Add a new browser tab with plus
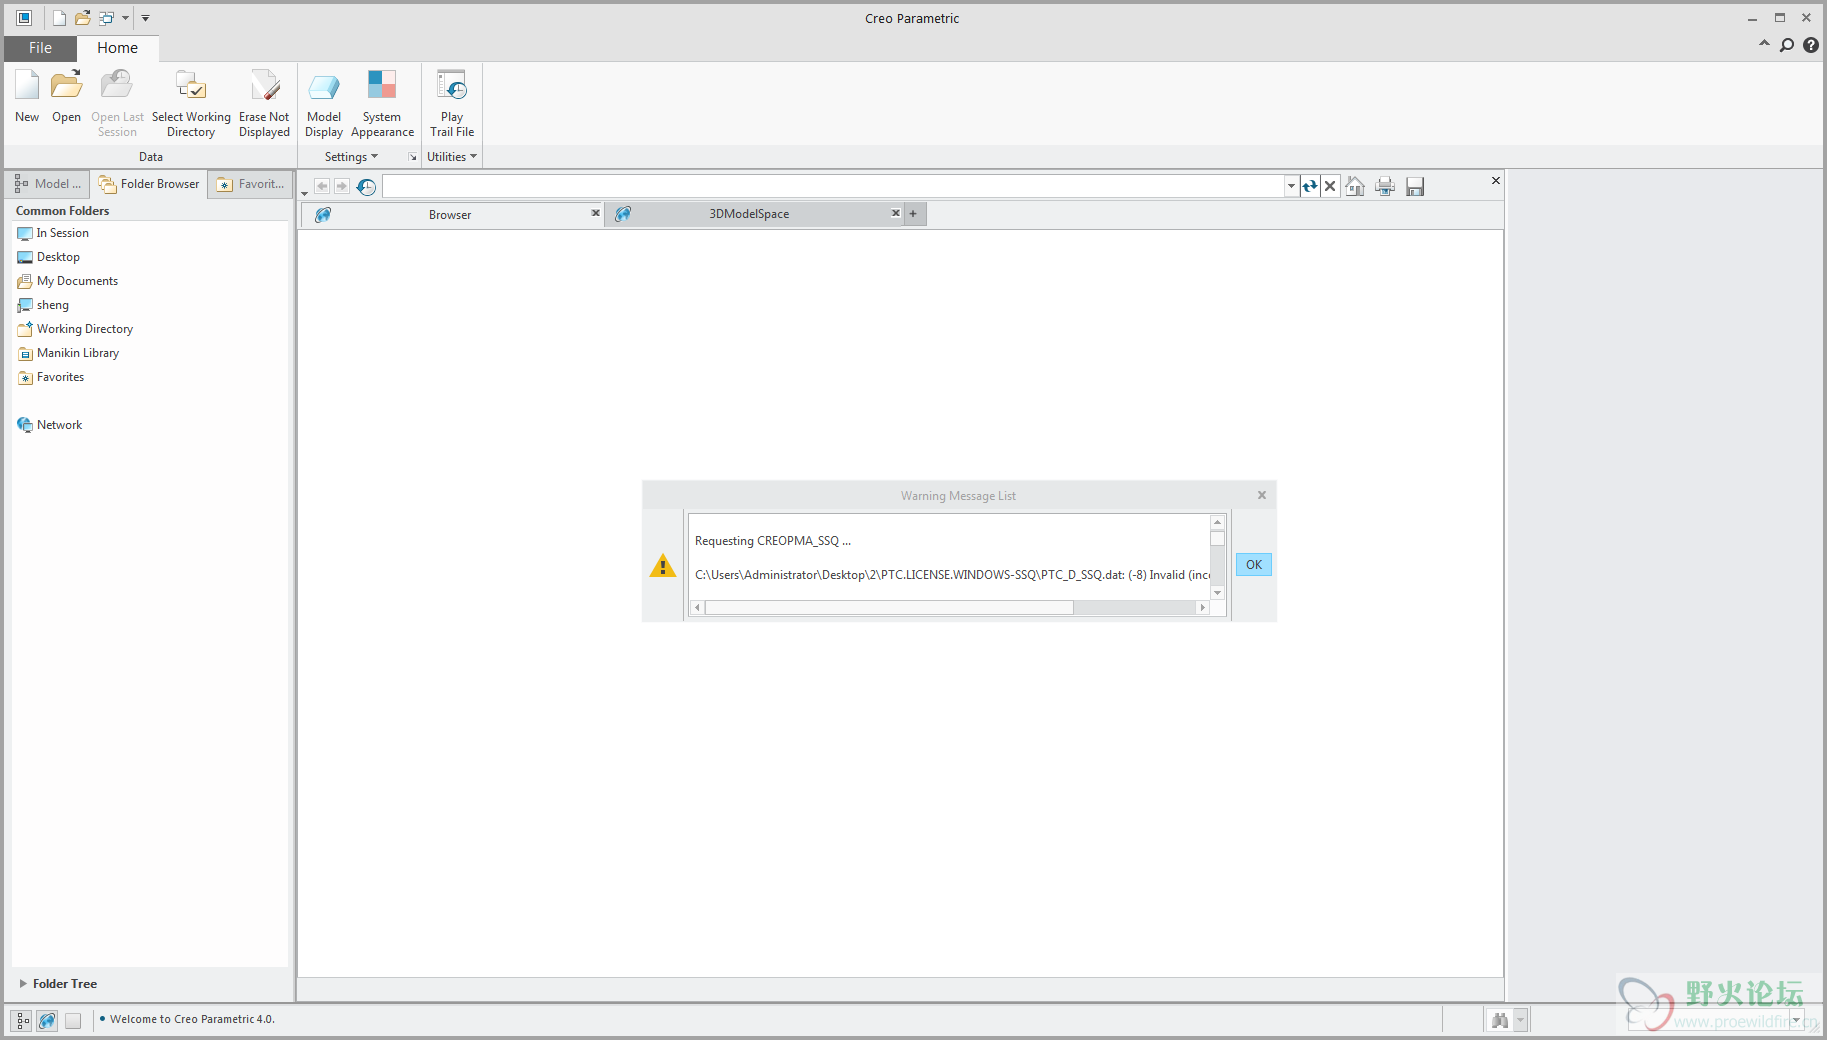1827x1040 pixels. pyautogui.click(x=914, y=214)
